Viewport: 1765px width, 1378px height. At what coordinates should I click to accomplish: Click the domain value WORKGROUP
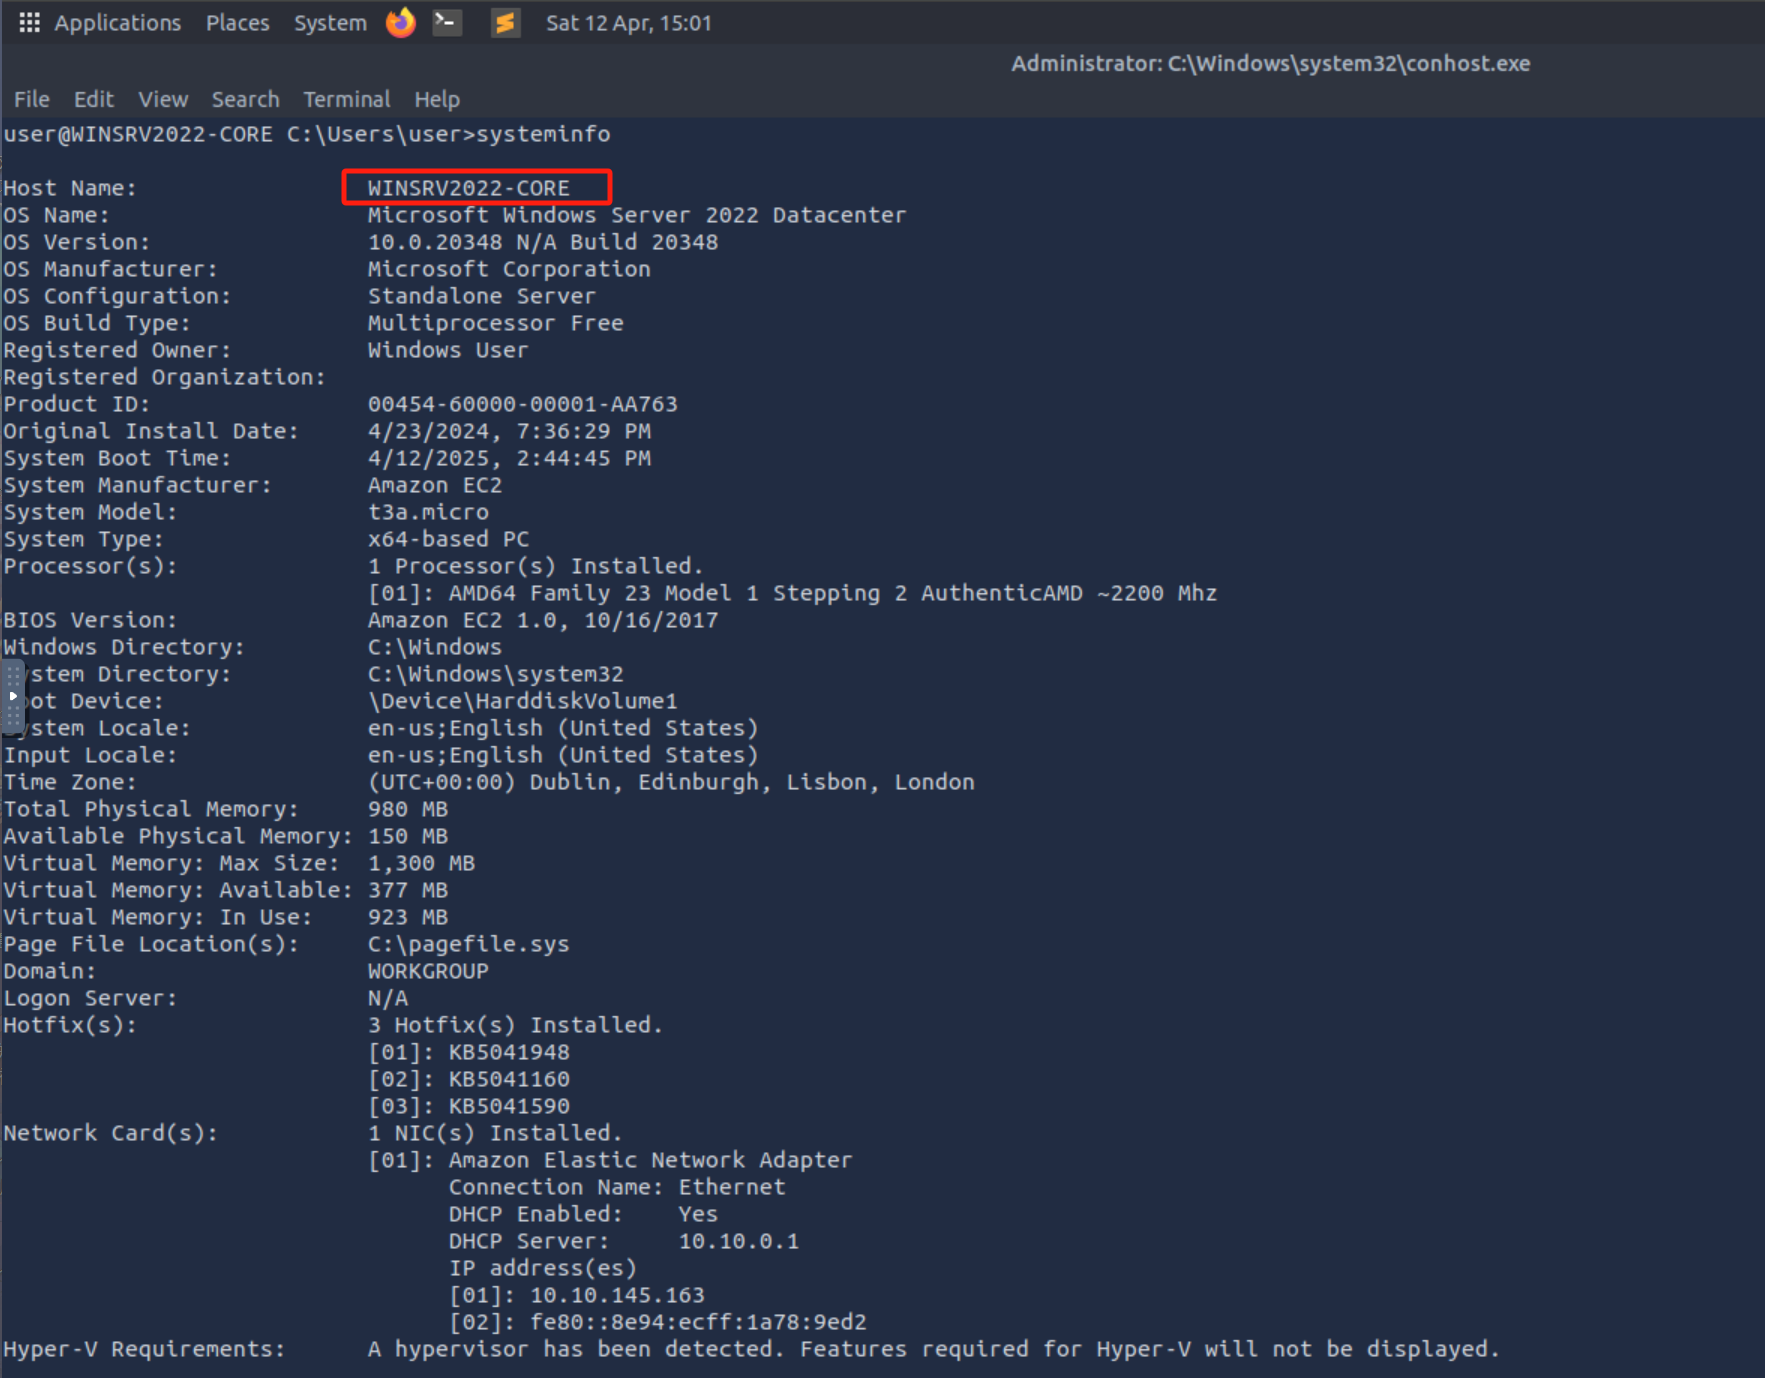[428, 971]
